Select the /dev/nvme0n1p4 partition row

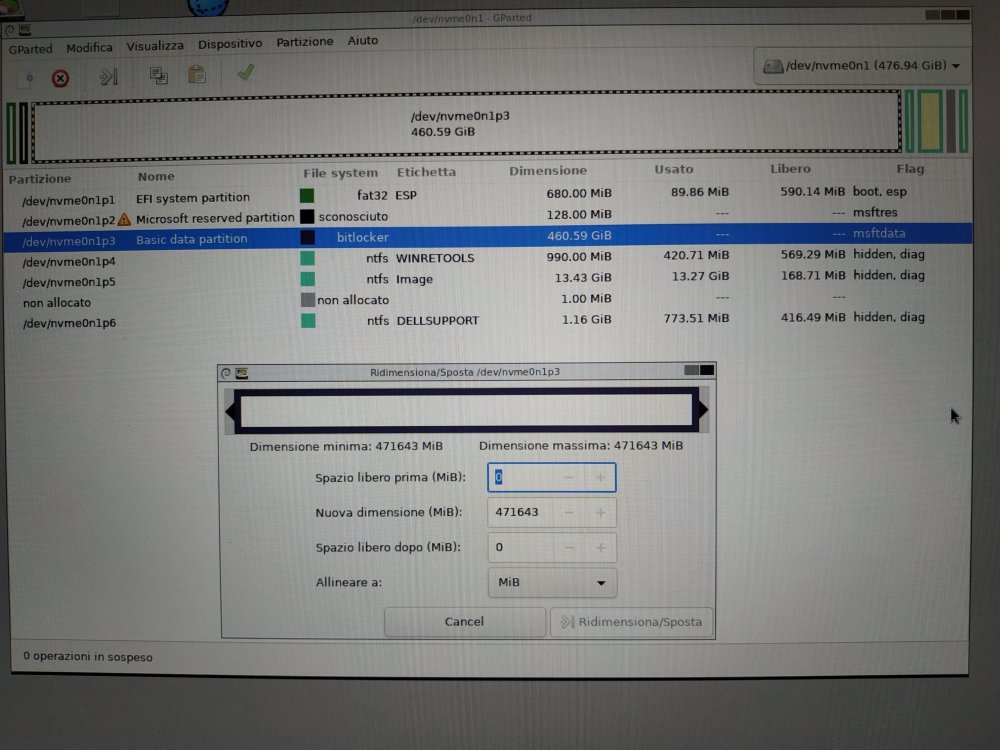point(488,258)
